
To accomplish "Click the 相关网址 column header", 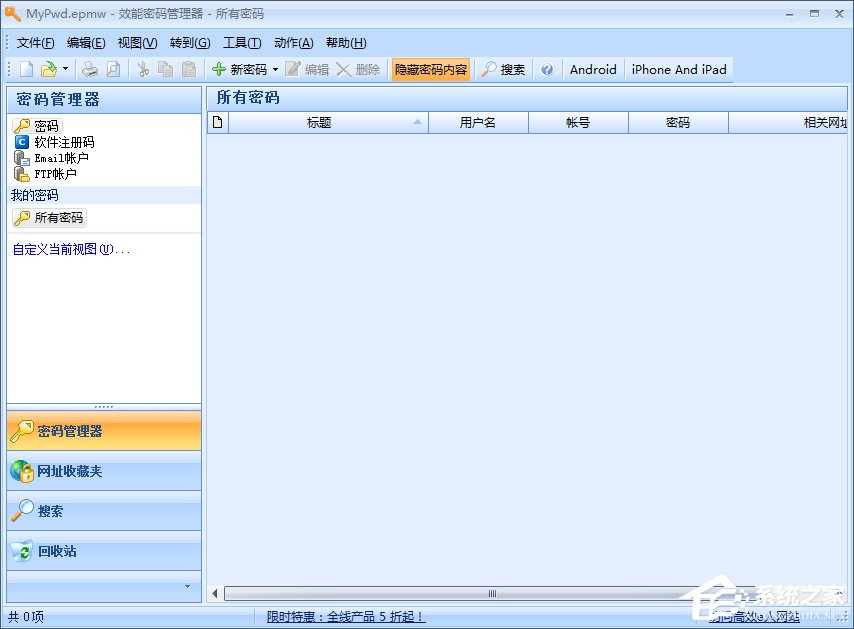I will coord(788,123).
